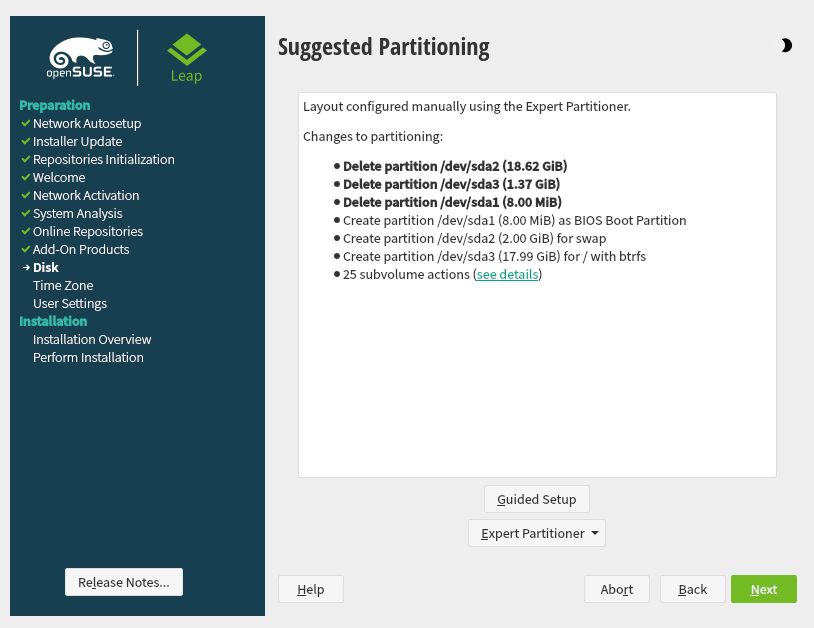
Task: Select the User Settings step
Action: pos(69,303)
